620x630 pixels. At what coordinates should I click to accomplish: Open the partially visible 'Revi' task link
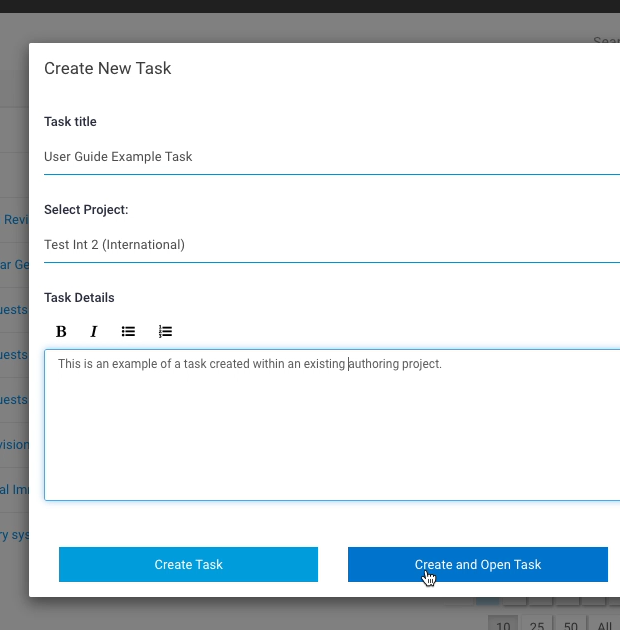coord(16,220)
